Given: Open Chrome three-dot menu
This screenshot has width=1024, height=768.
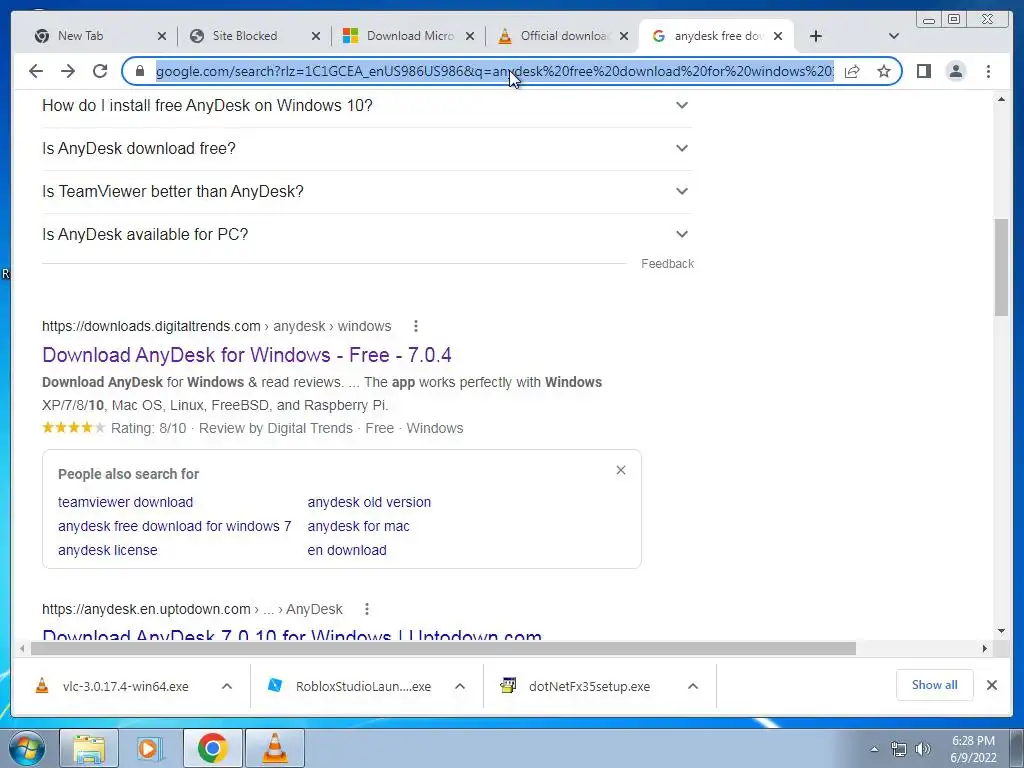Looking at the screenshot, I should click(x=988, y=71).
